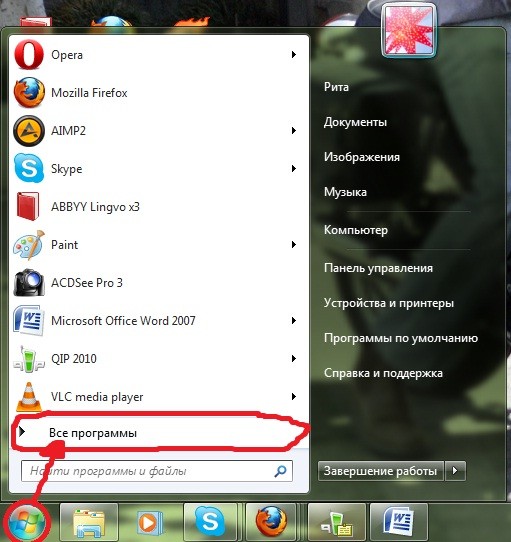The width and height of the screenshot is (511, 542).
Task: Open the Opera browser icon
Action: [29, 55]
